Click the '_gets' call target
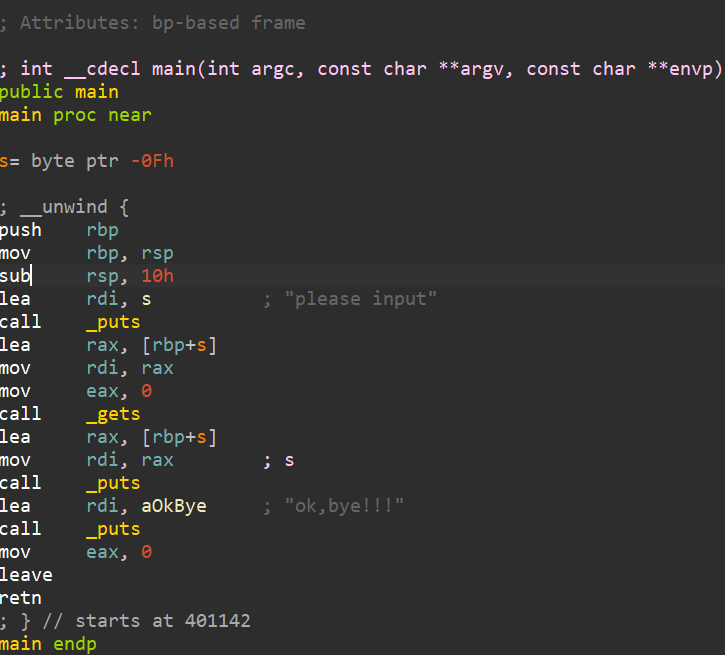The height and width of the screenshot is (655, 725). tap(113, 414)
